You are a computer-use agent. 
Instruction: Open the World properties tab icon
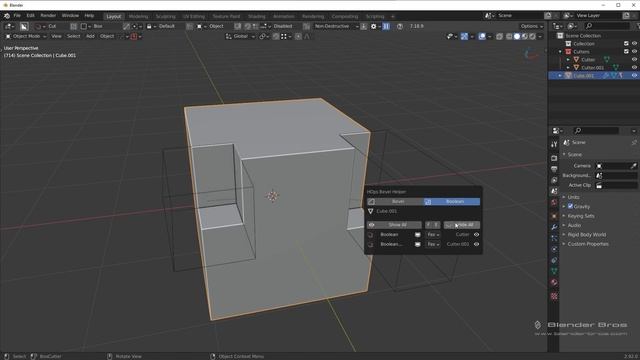(x=554, y=202)
